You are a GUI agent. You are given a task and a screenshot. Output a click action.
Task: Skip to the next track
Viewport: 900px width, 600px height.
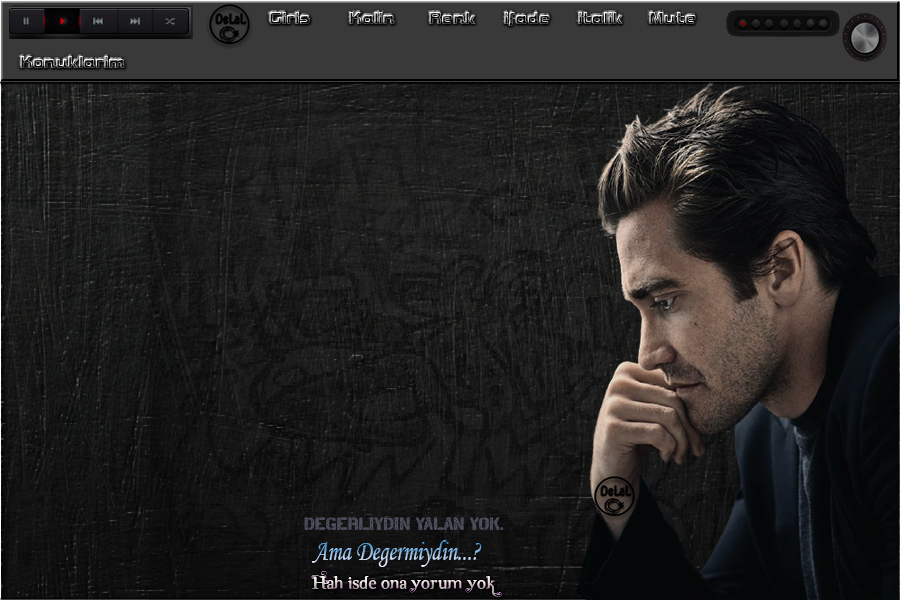pyautogui.click(x=135, y=21)
